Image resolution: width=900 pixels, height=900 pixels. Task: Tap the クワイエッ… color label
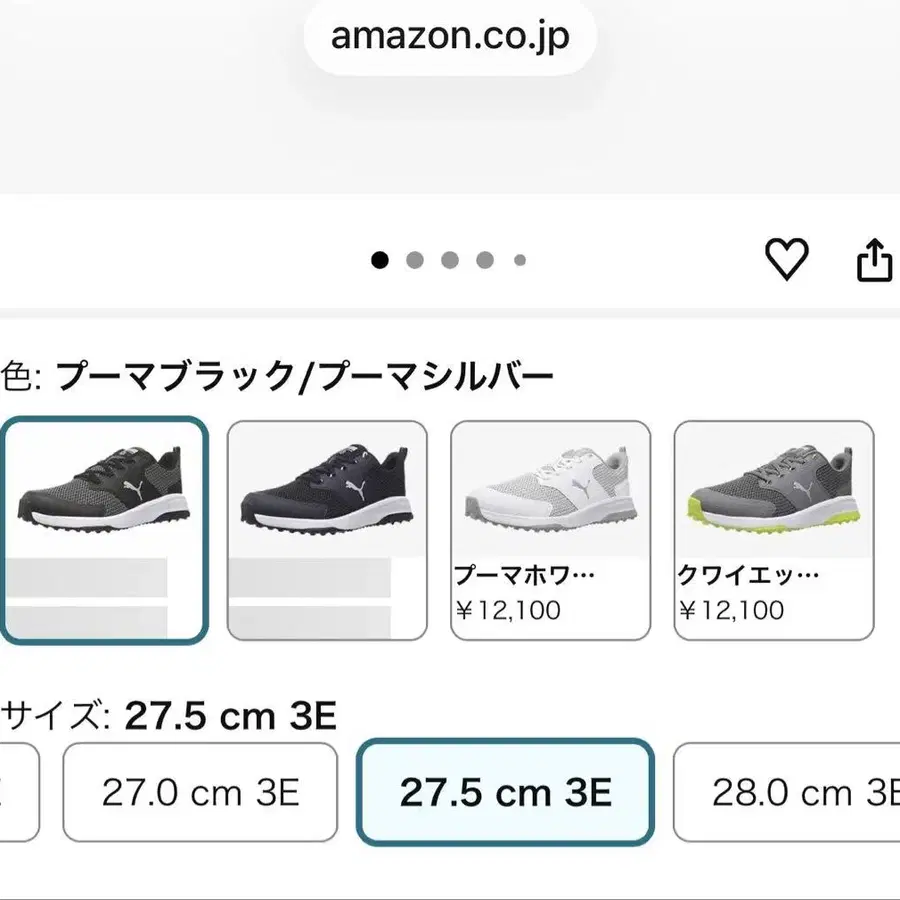748,576
